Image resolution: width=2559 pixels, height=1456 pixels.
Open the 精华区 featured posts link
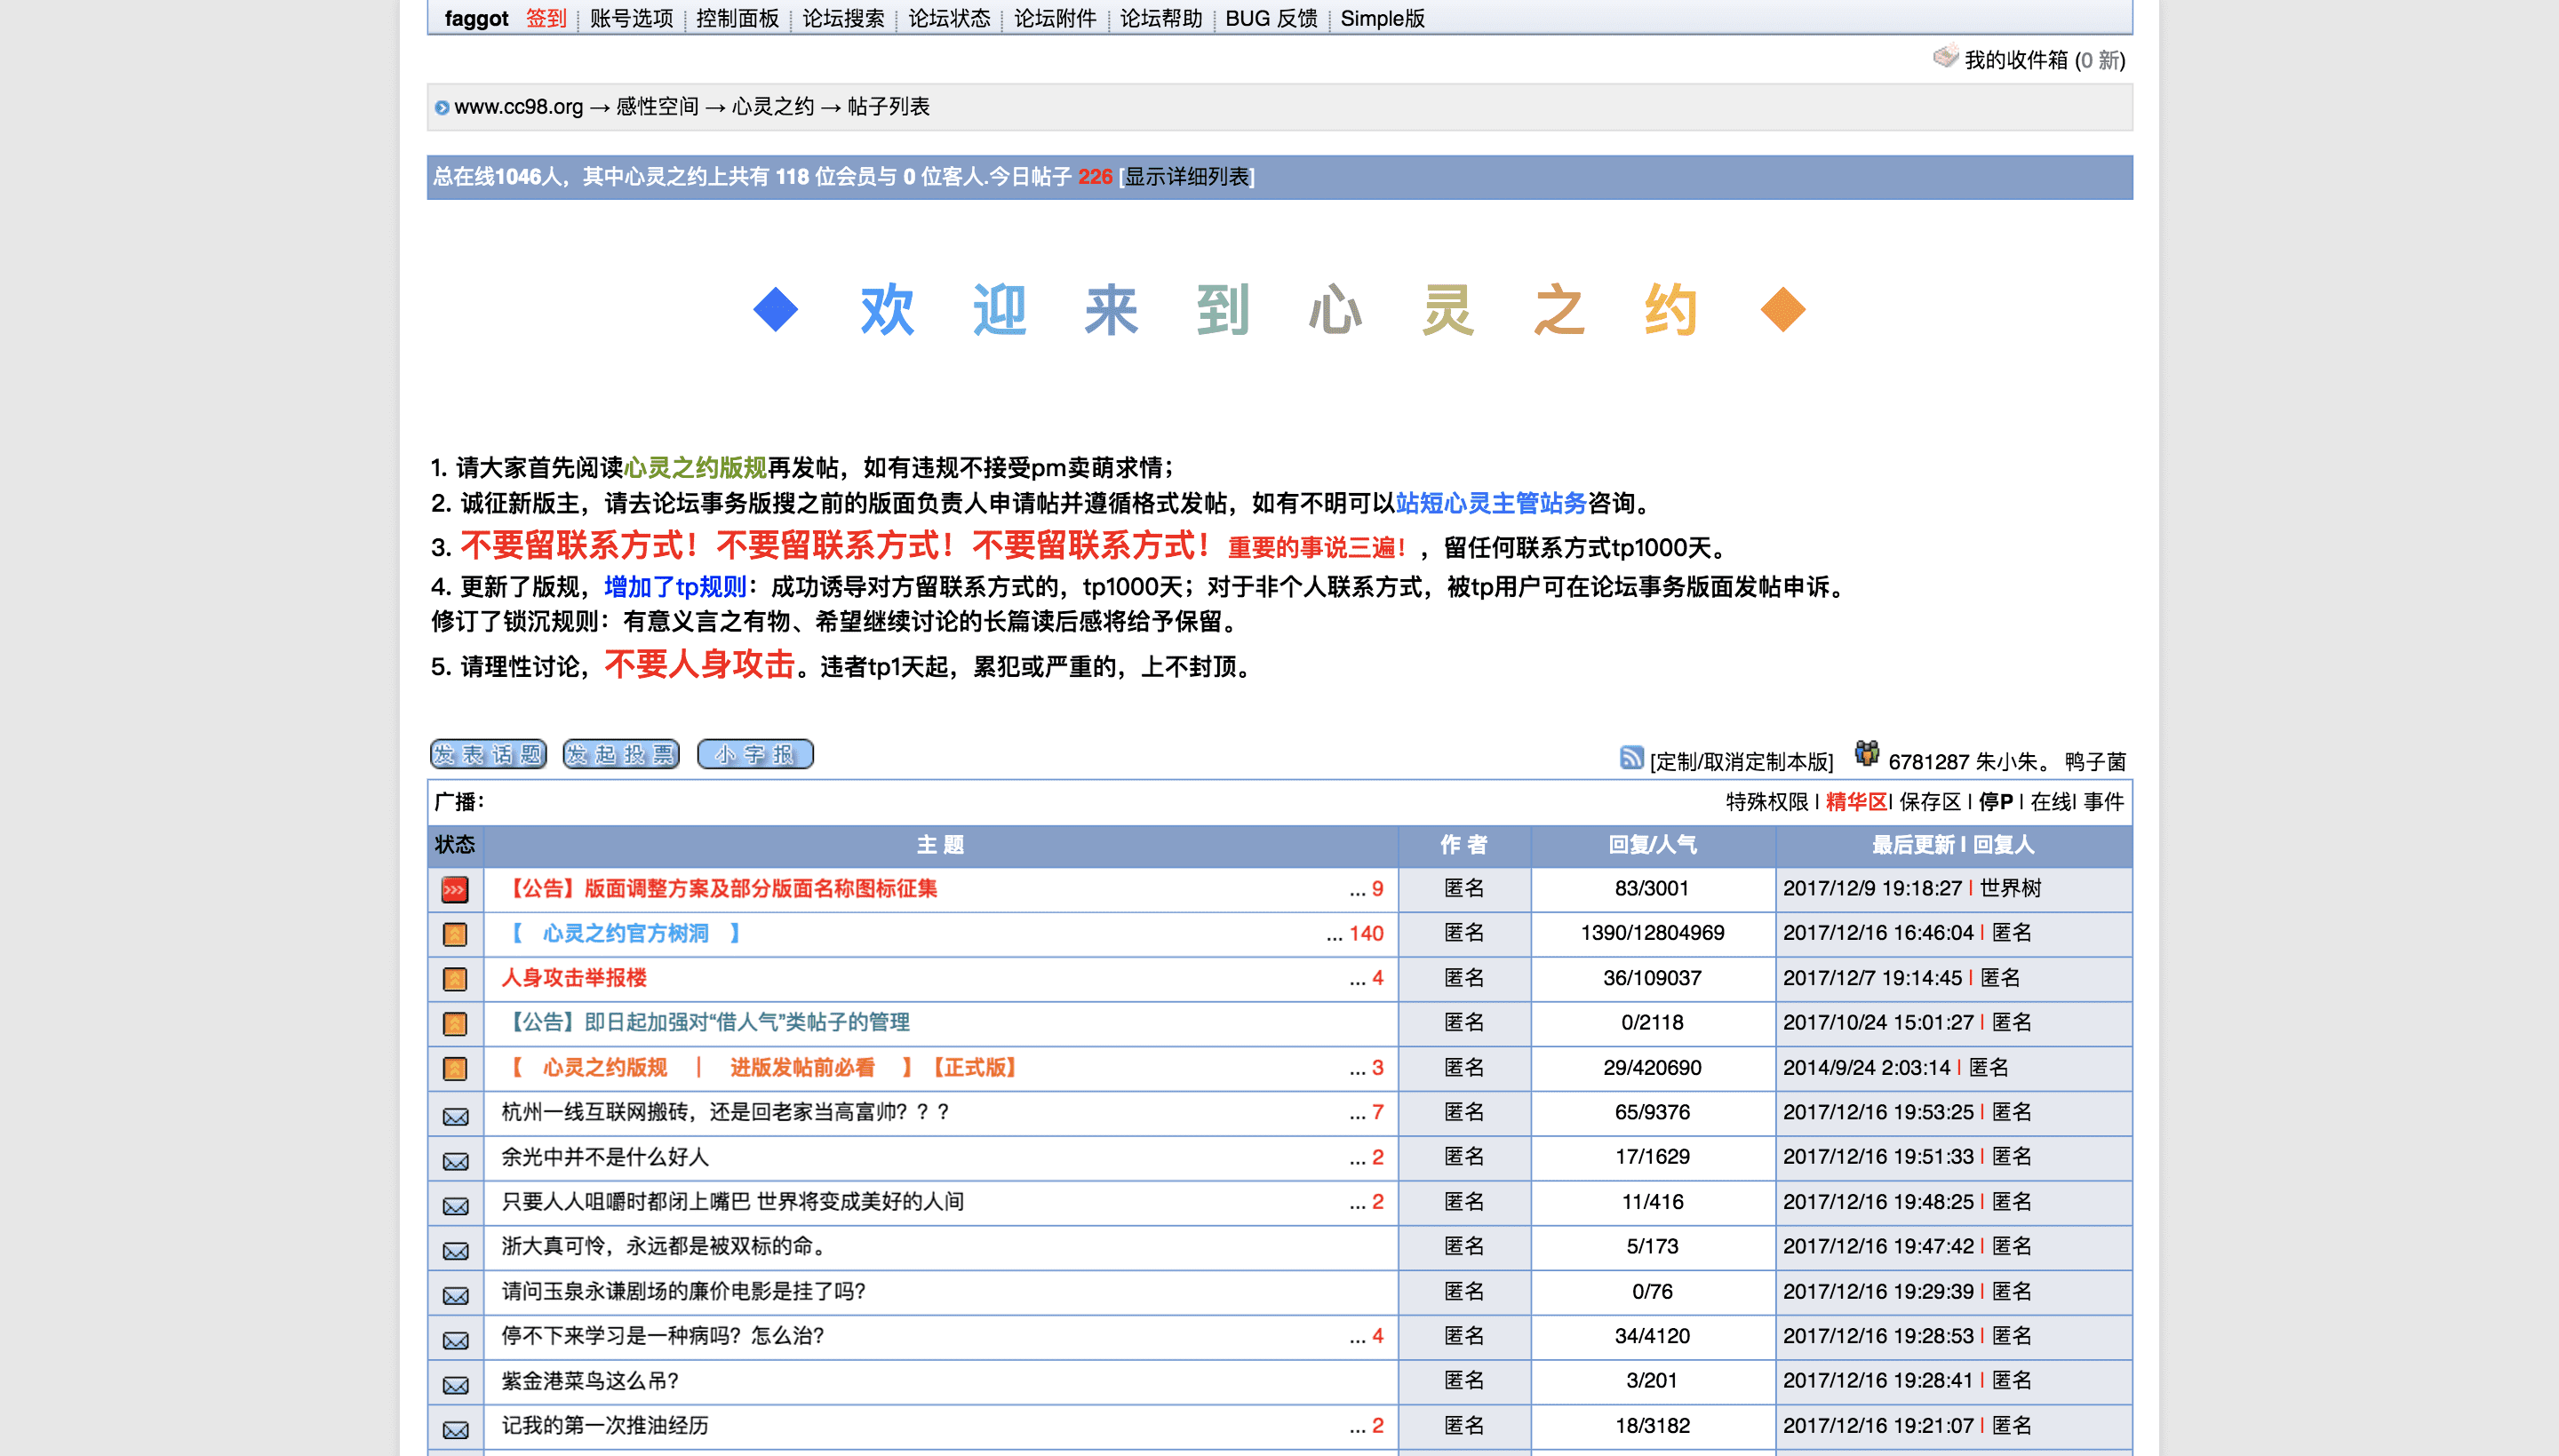1855,801
